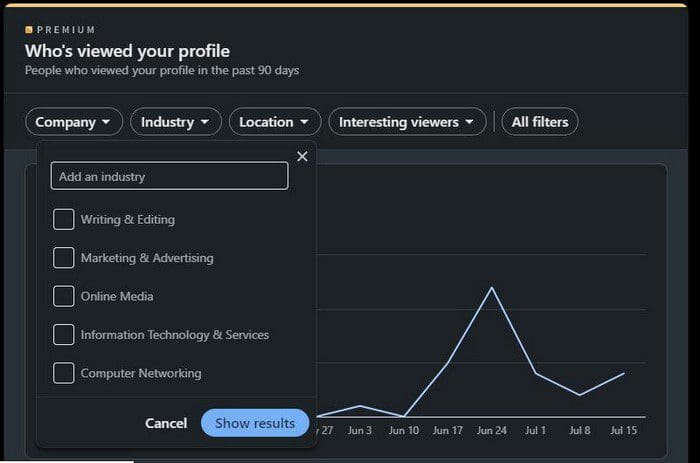Click the Jul 15 chart data point

[623, 373]
